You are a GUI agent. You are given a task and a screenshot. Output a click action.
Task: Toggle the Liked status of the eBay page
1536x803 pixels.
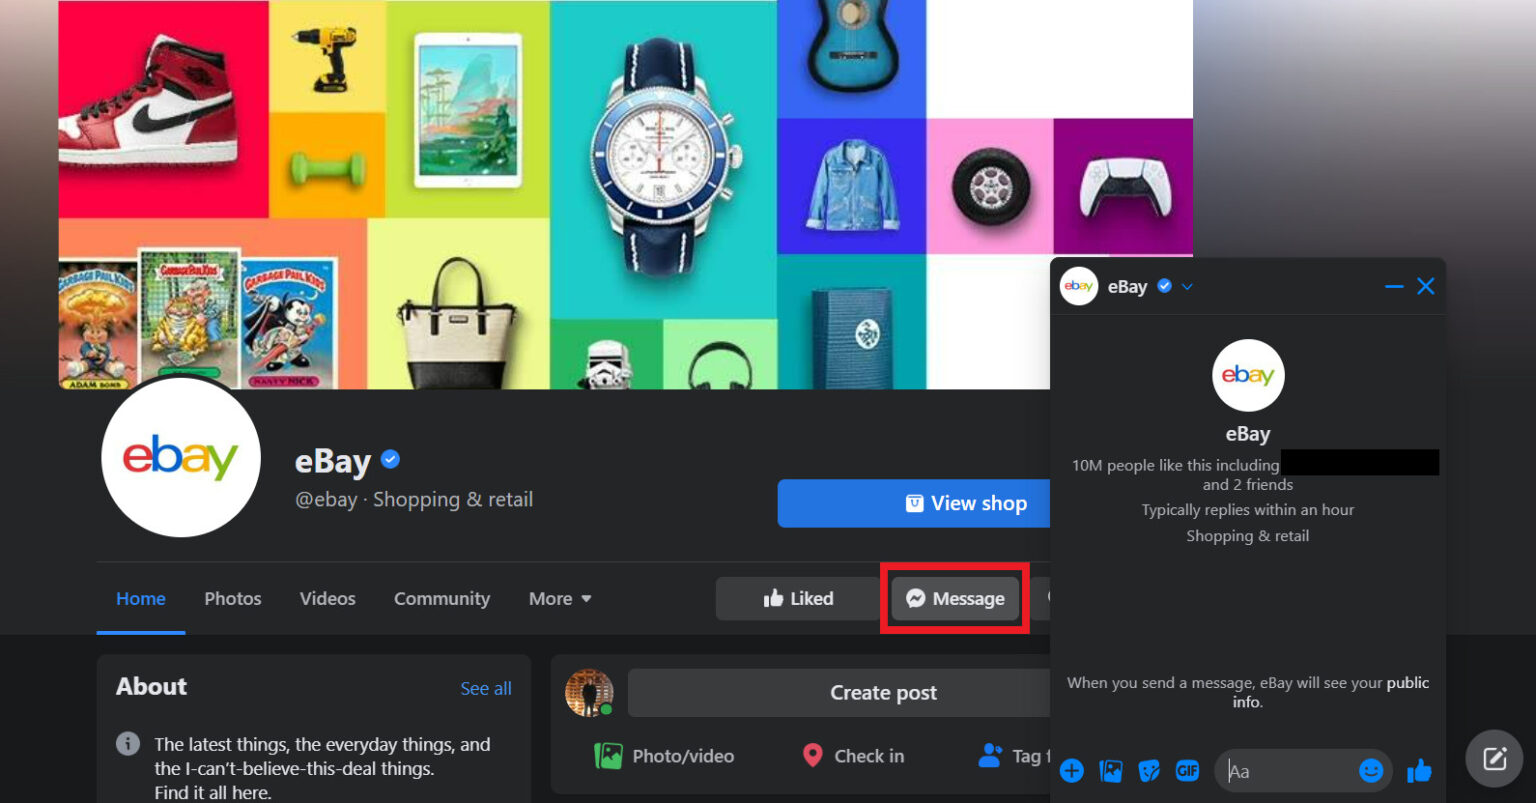(x=799, y=598)
